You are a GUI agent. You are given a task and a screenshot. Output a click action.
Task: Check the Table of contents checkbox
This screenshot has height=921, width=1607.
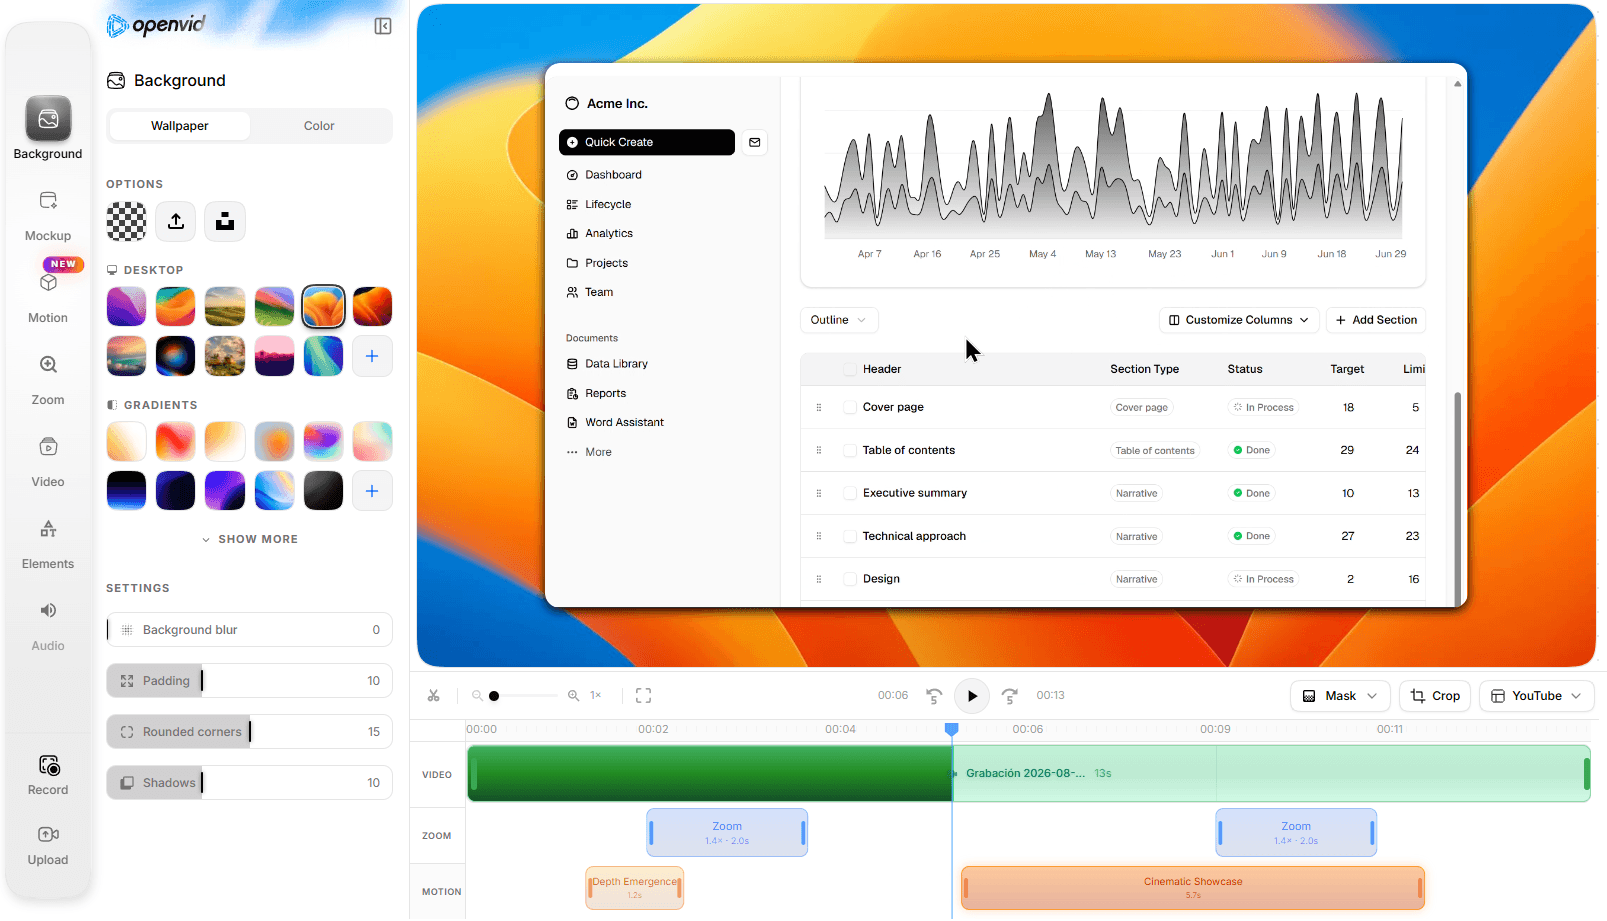pos(850,451)
